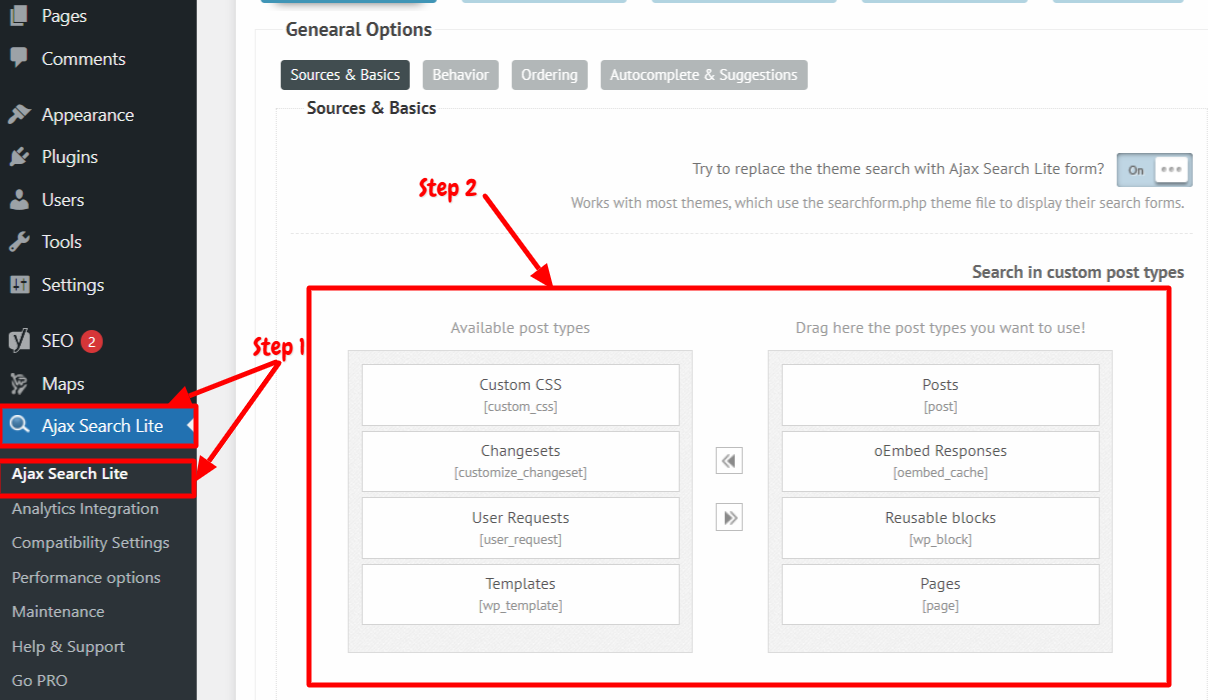
Task: Click the move-left double arrow button
Action: (729, 461)
